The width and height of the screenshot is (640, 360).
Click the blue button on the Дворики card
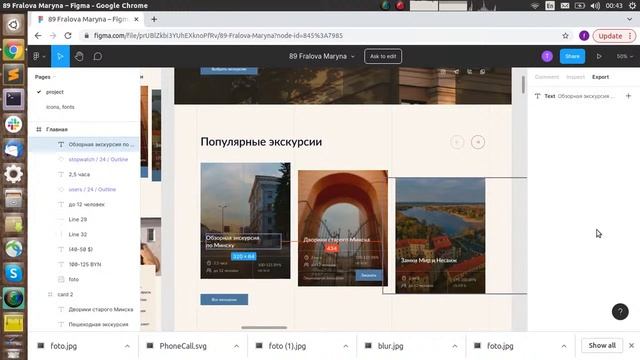click(369, 275)
